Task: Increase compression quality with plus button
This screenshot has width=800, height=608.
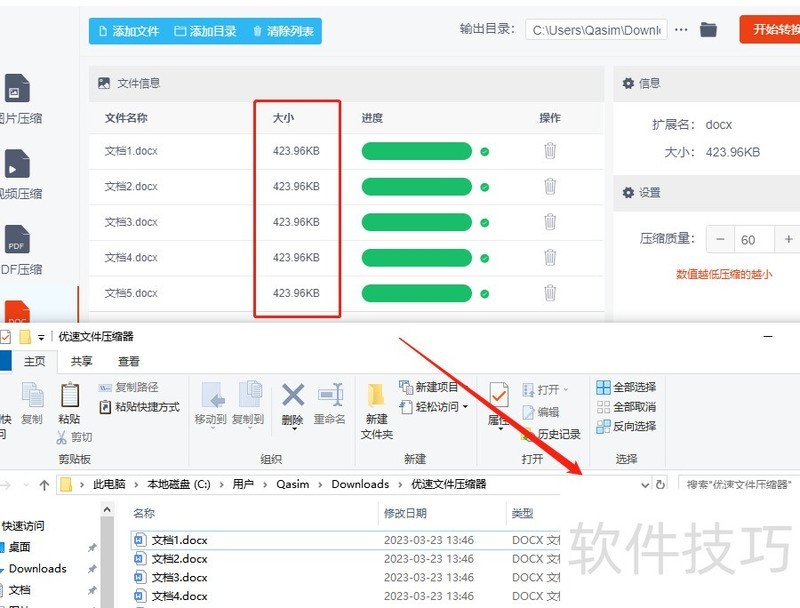Action: click(788, 239)
